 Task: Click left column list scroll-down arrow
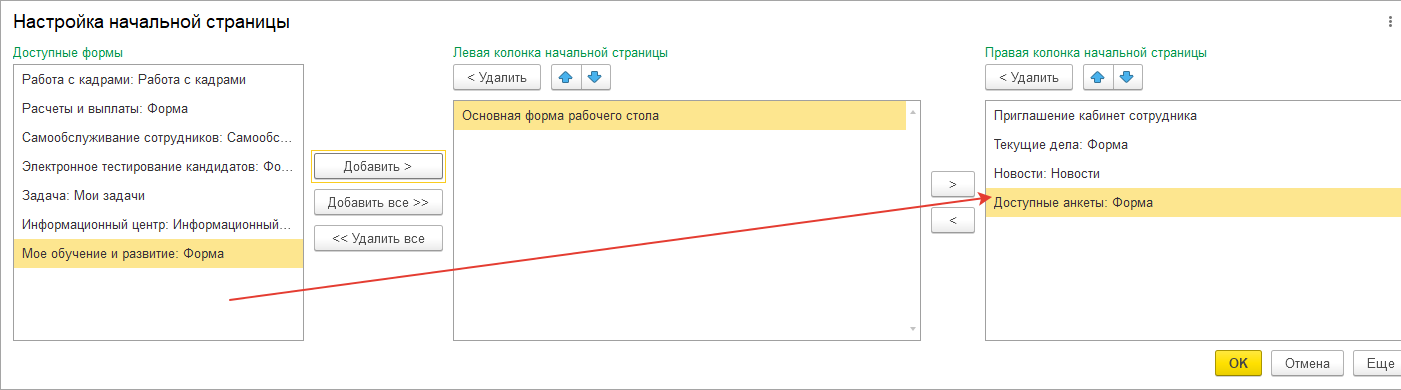913,329
